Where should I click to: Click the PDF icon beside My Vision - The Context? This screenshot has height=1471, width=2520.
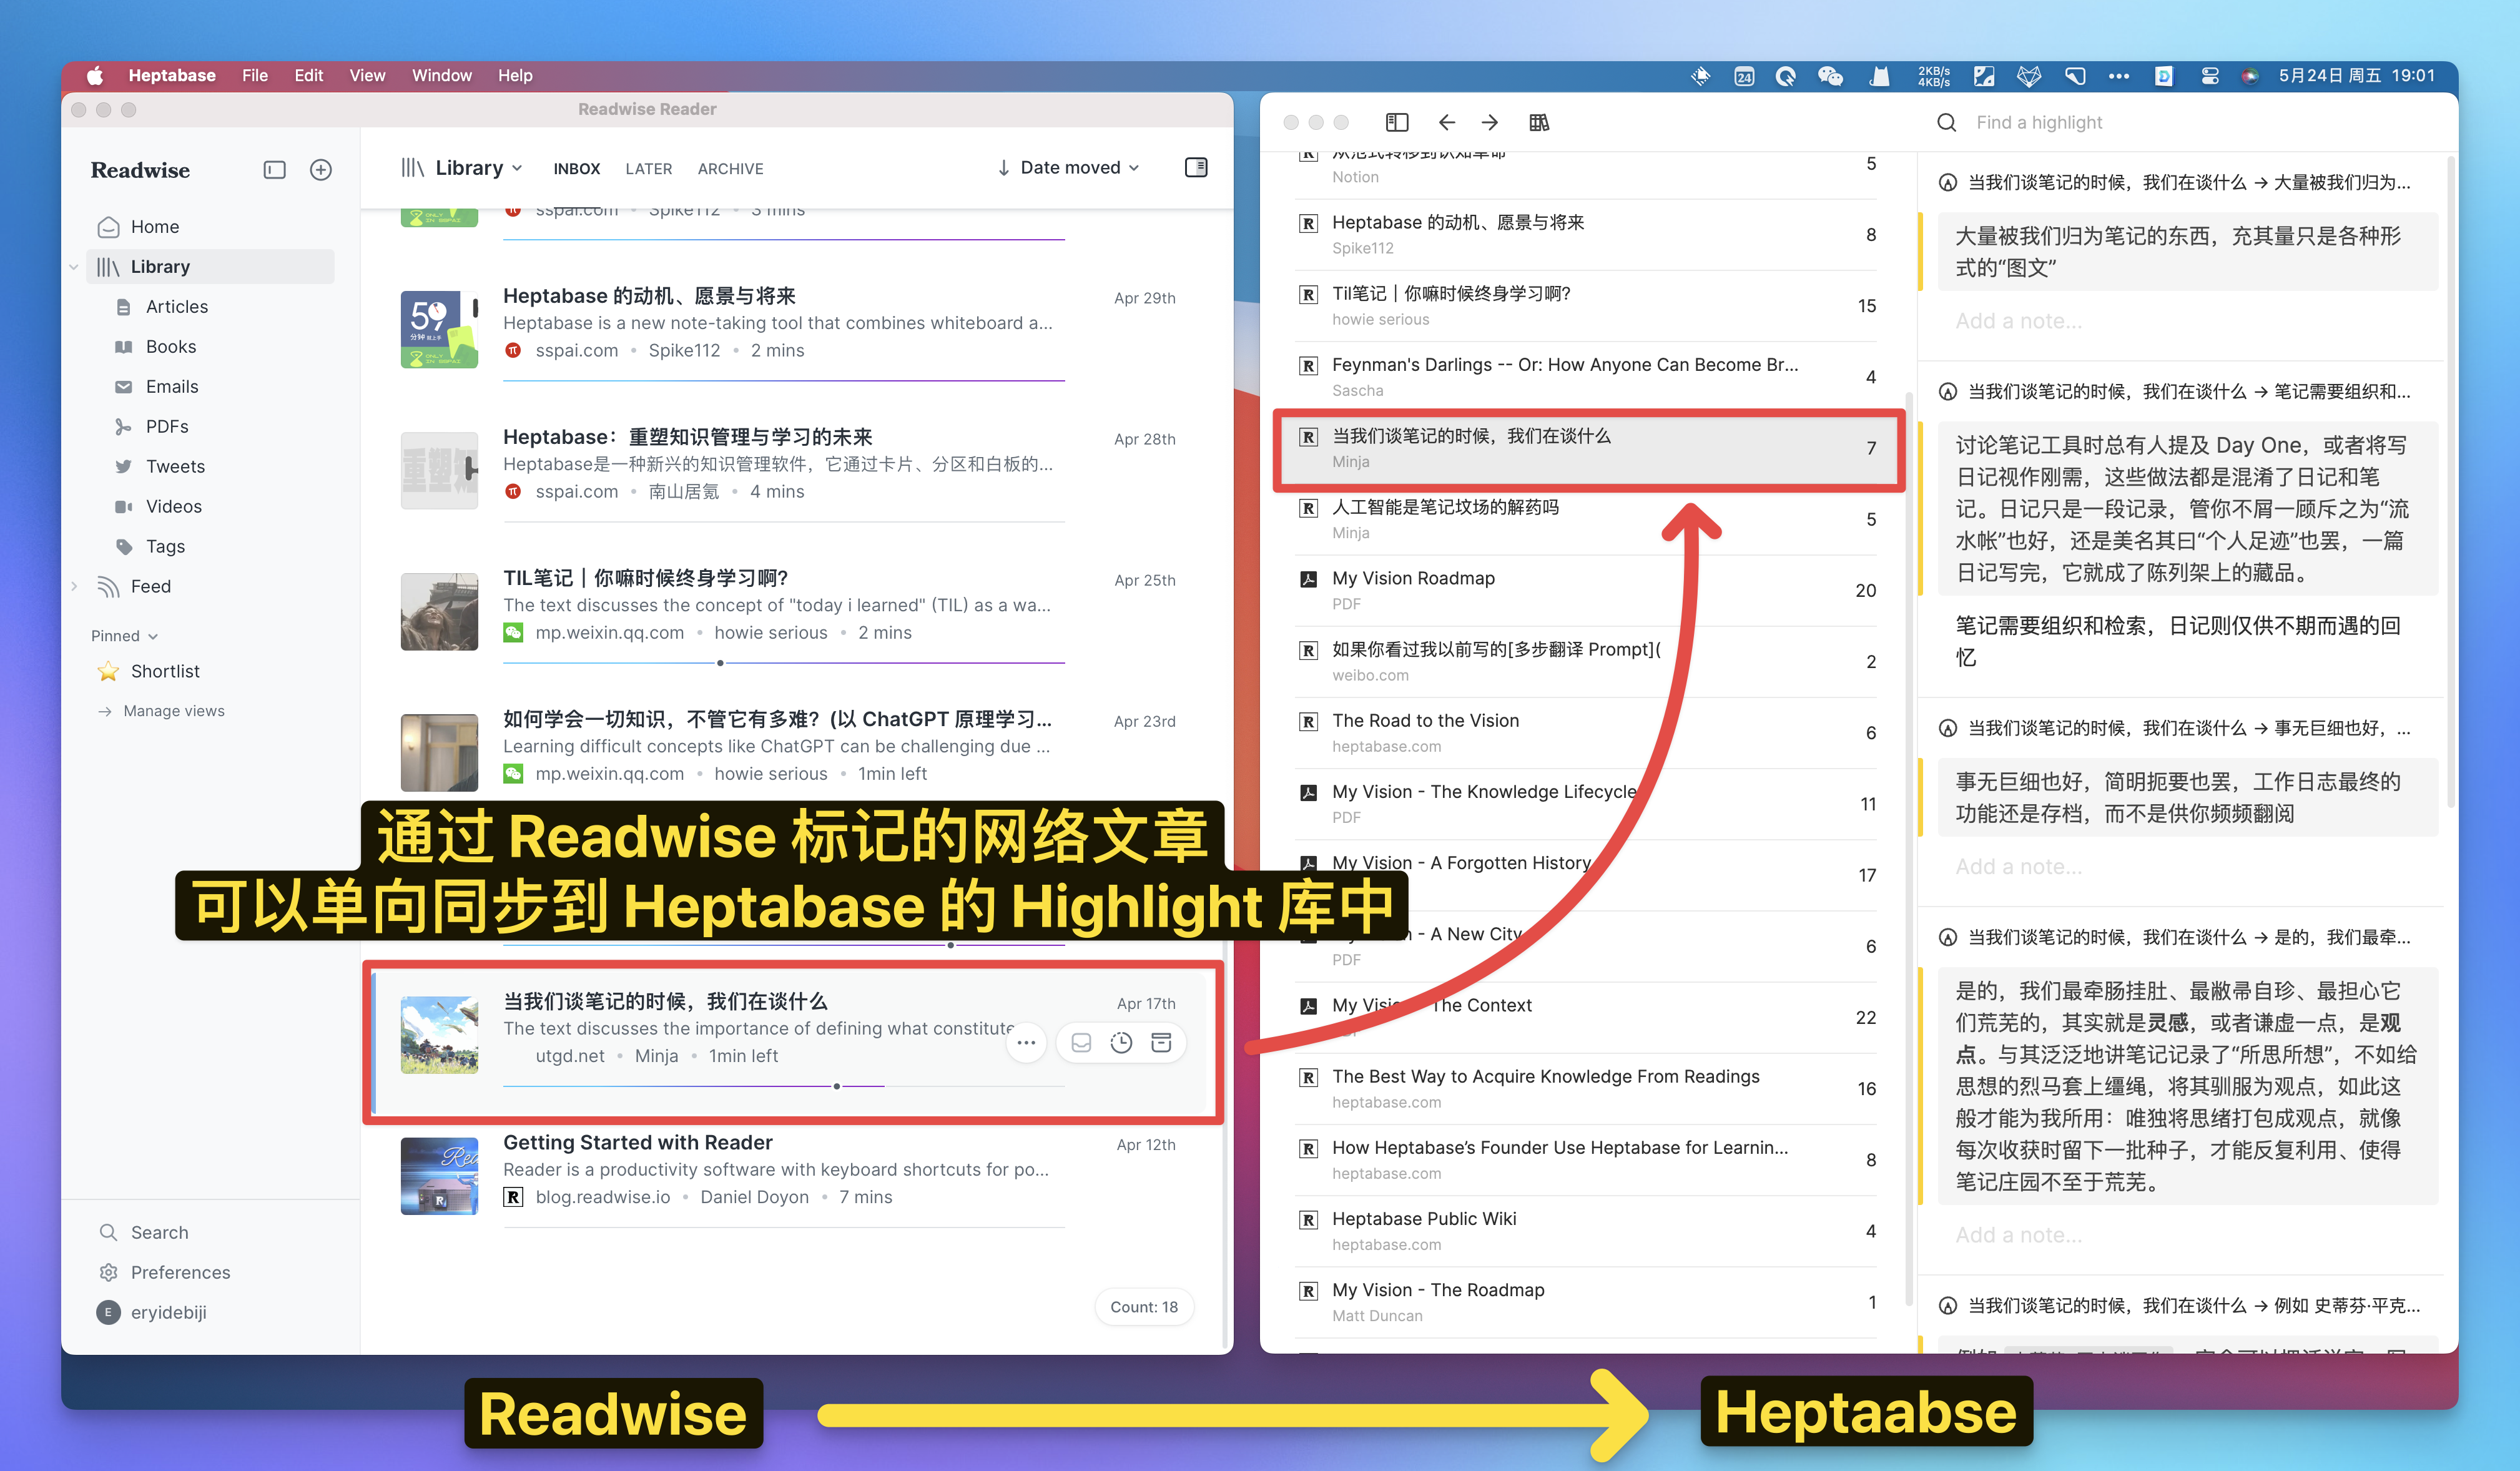(1308, 1006)
